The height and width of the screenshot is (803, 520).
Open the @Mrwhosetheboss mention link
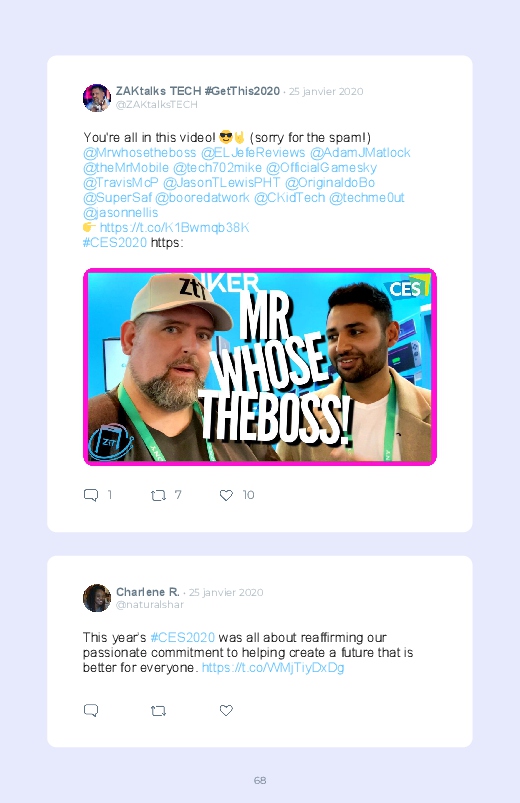(139, 153)
